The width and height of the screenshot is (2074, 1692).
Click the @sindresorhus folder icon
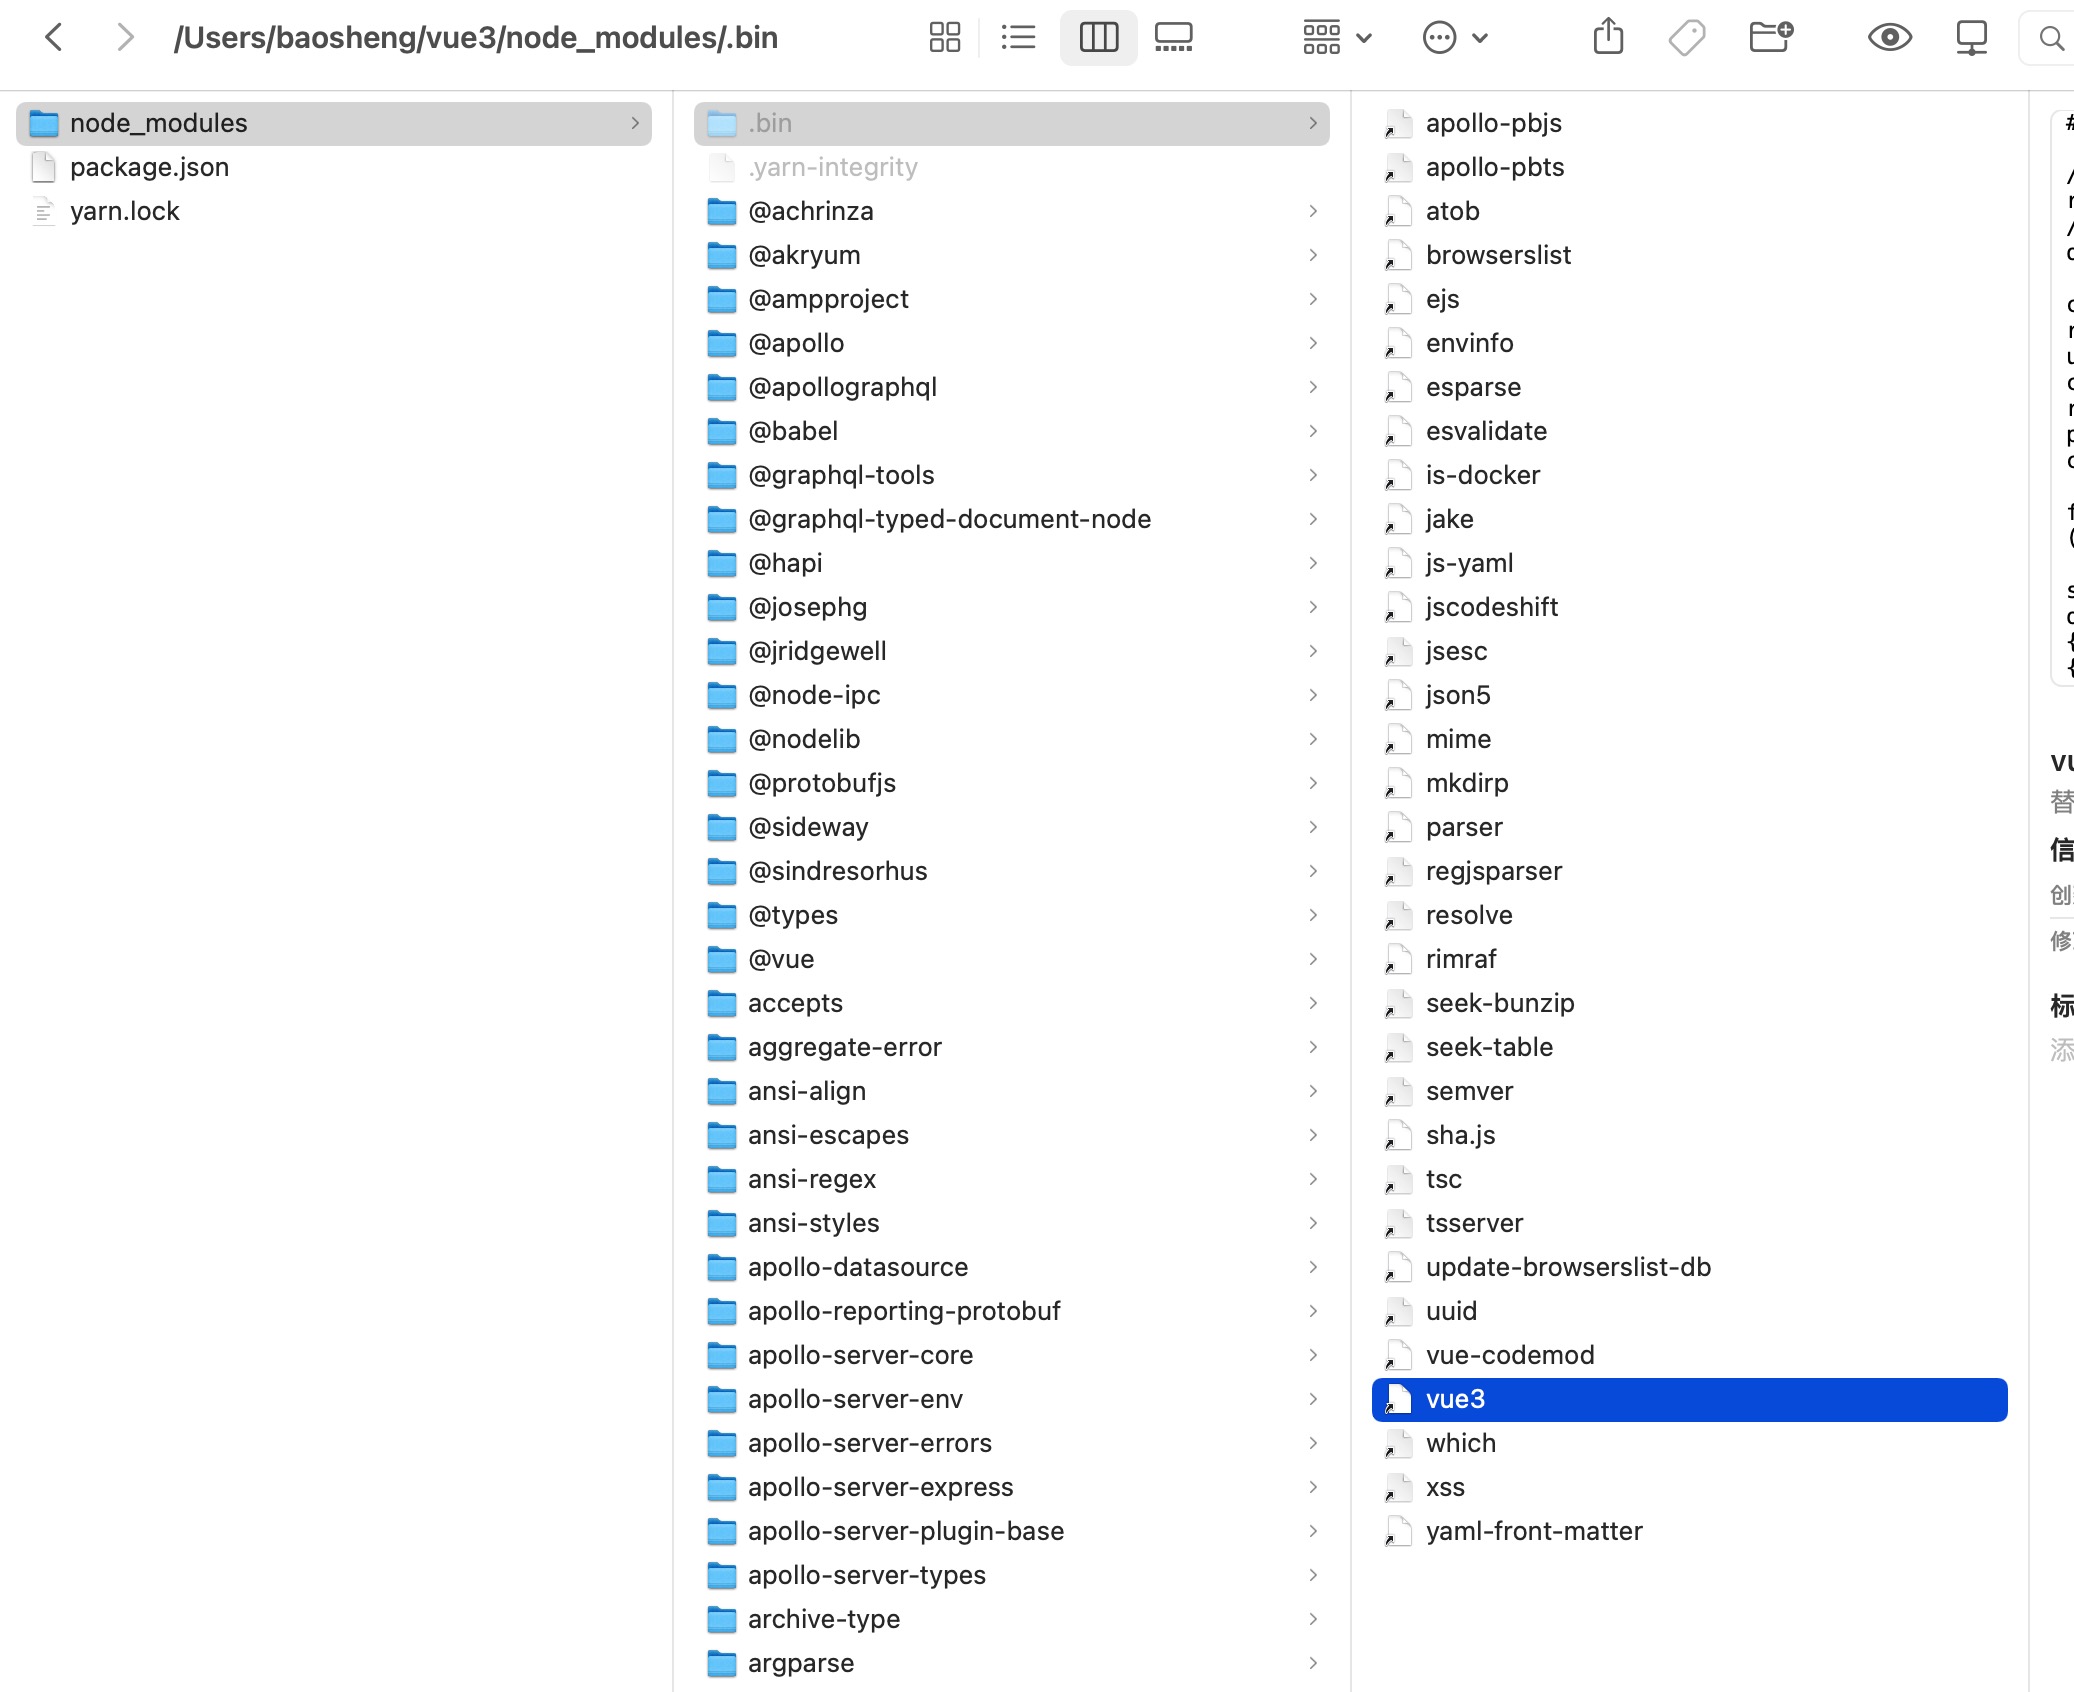[x=721, y=871]
